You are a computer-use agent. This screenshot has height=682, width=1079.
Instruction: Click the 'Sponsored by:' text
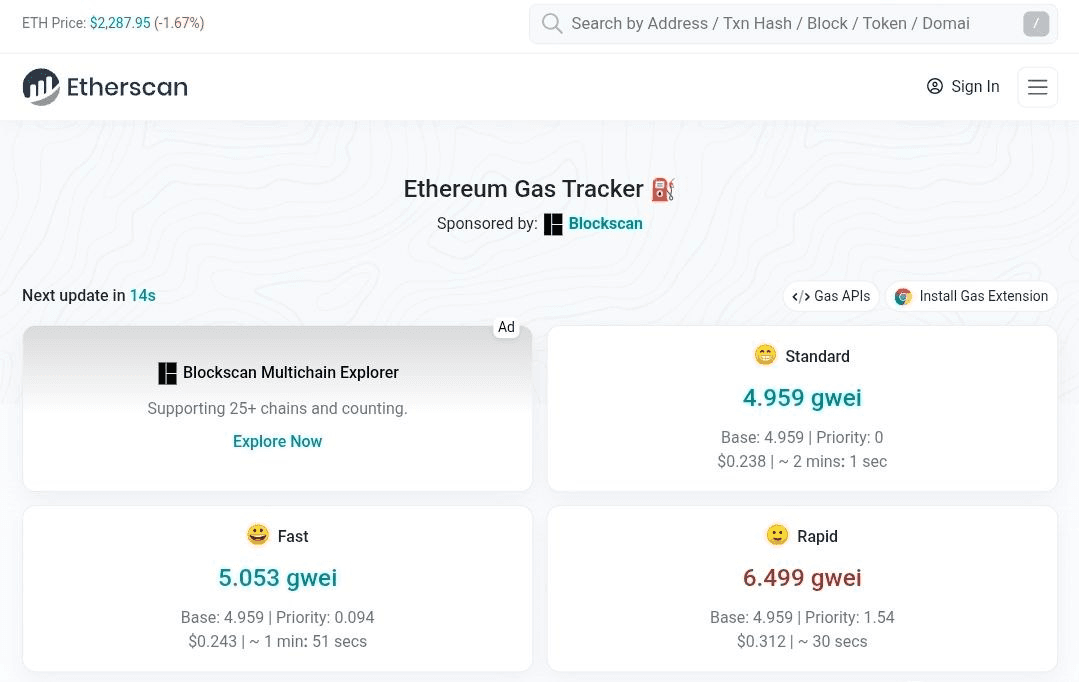point(487,224)
